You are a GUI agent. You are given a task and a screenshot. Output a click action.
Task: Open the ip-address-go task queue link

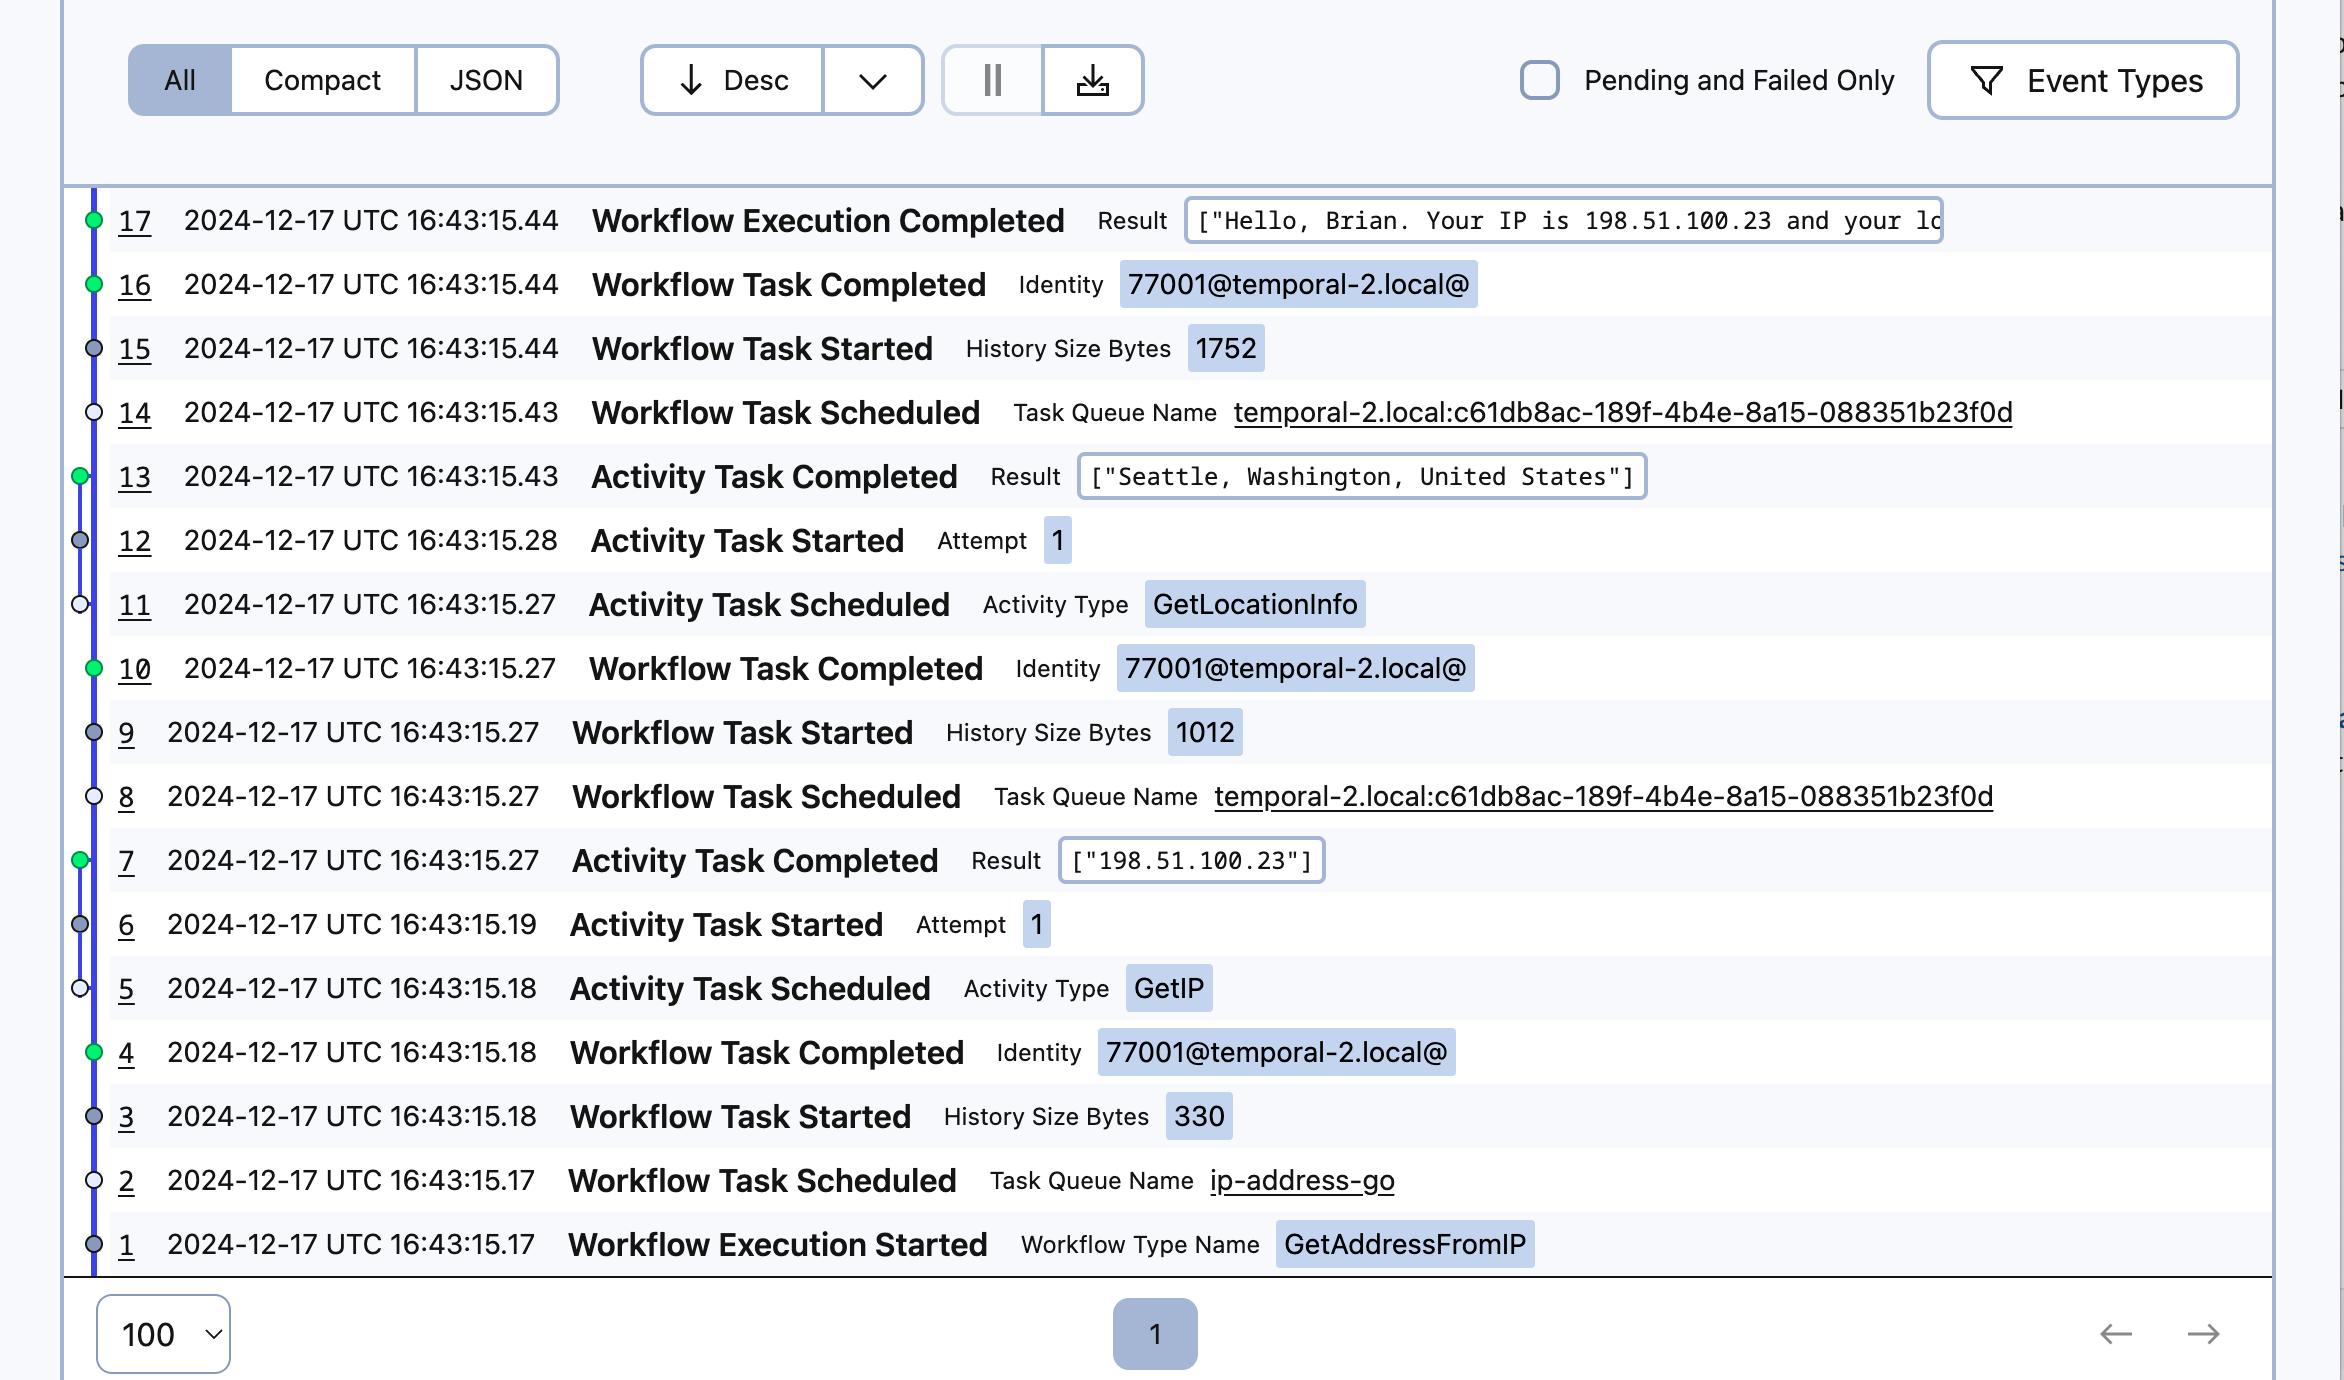(x=1301, y=1180)
